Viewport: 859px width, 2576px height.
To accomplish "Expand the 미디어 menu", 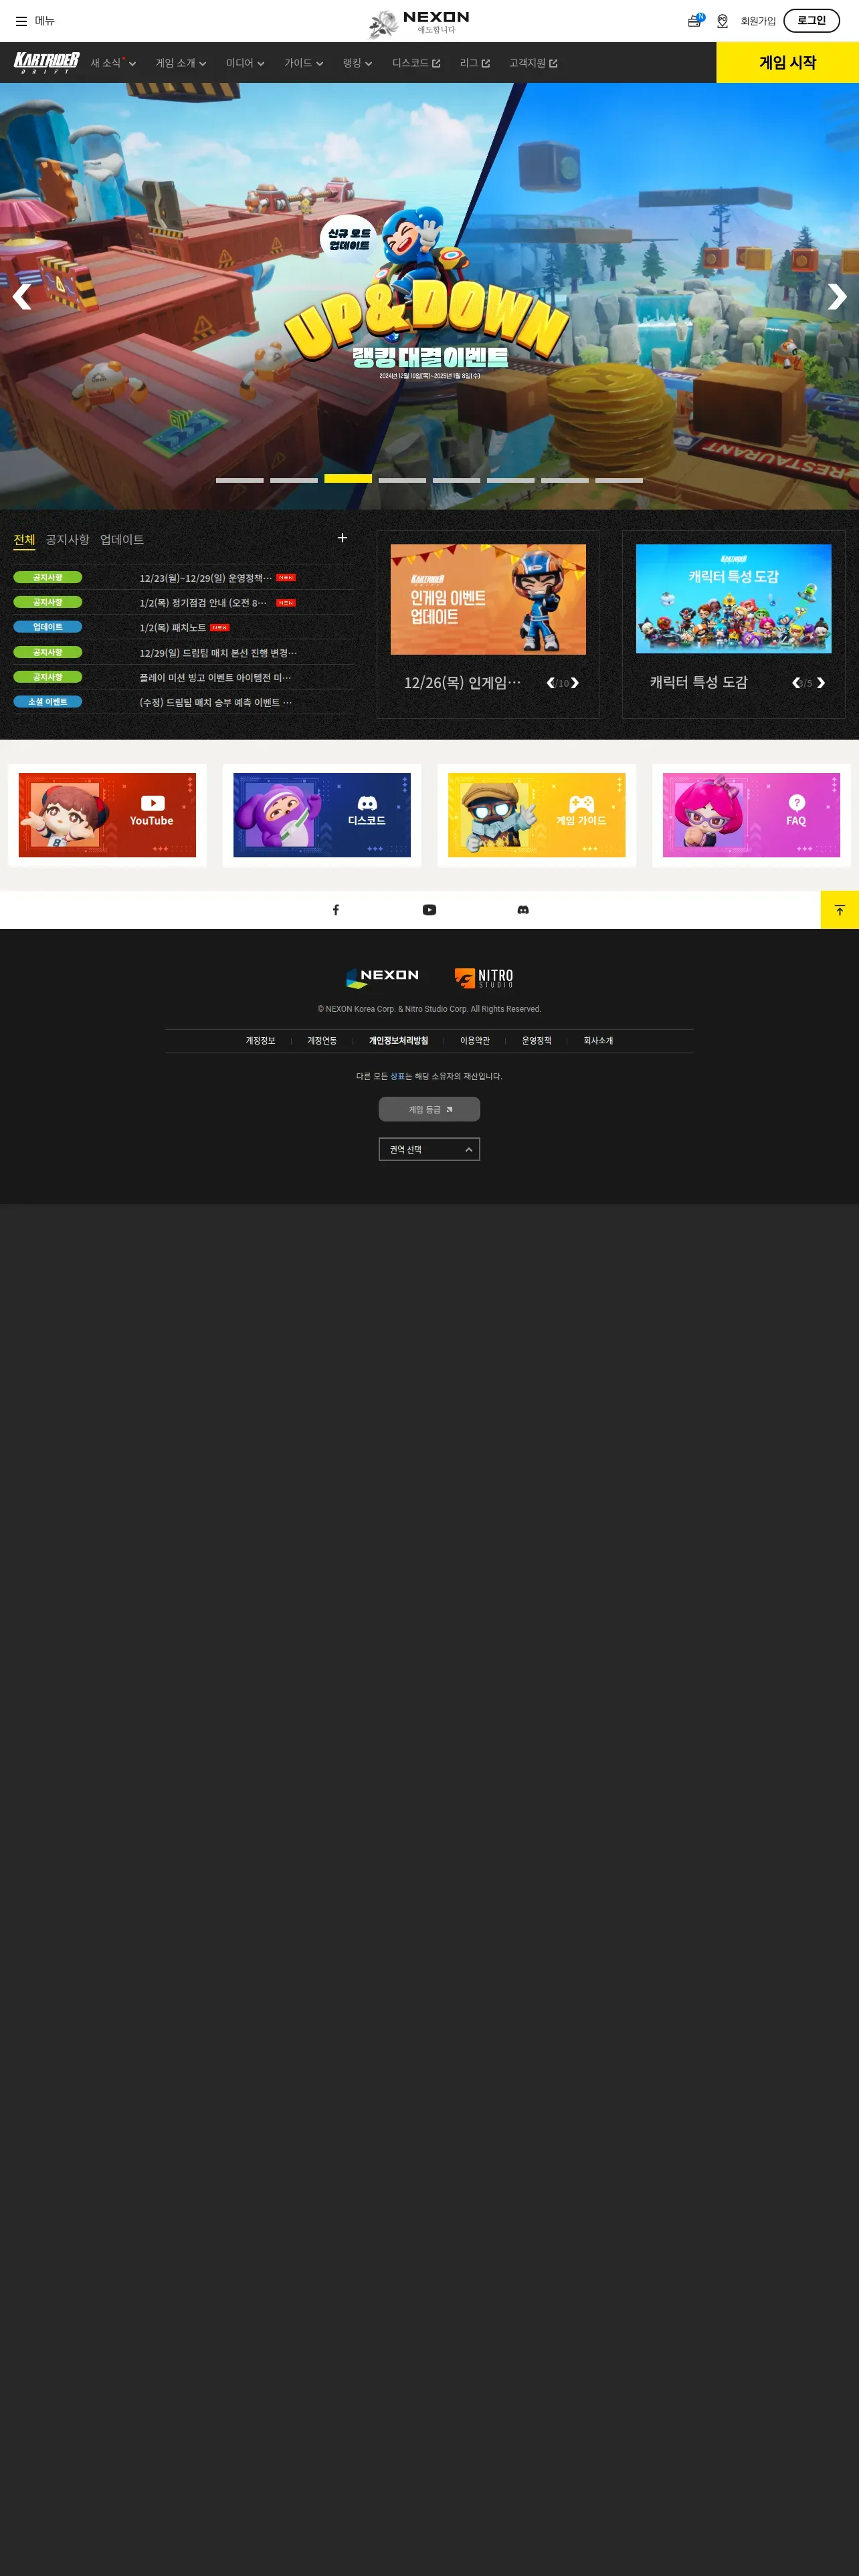I will (x=245, y=63).
